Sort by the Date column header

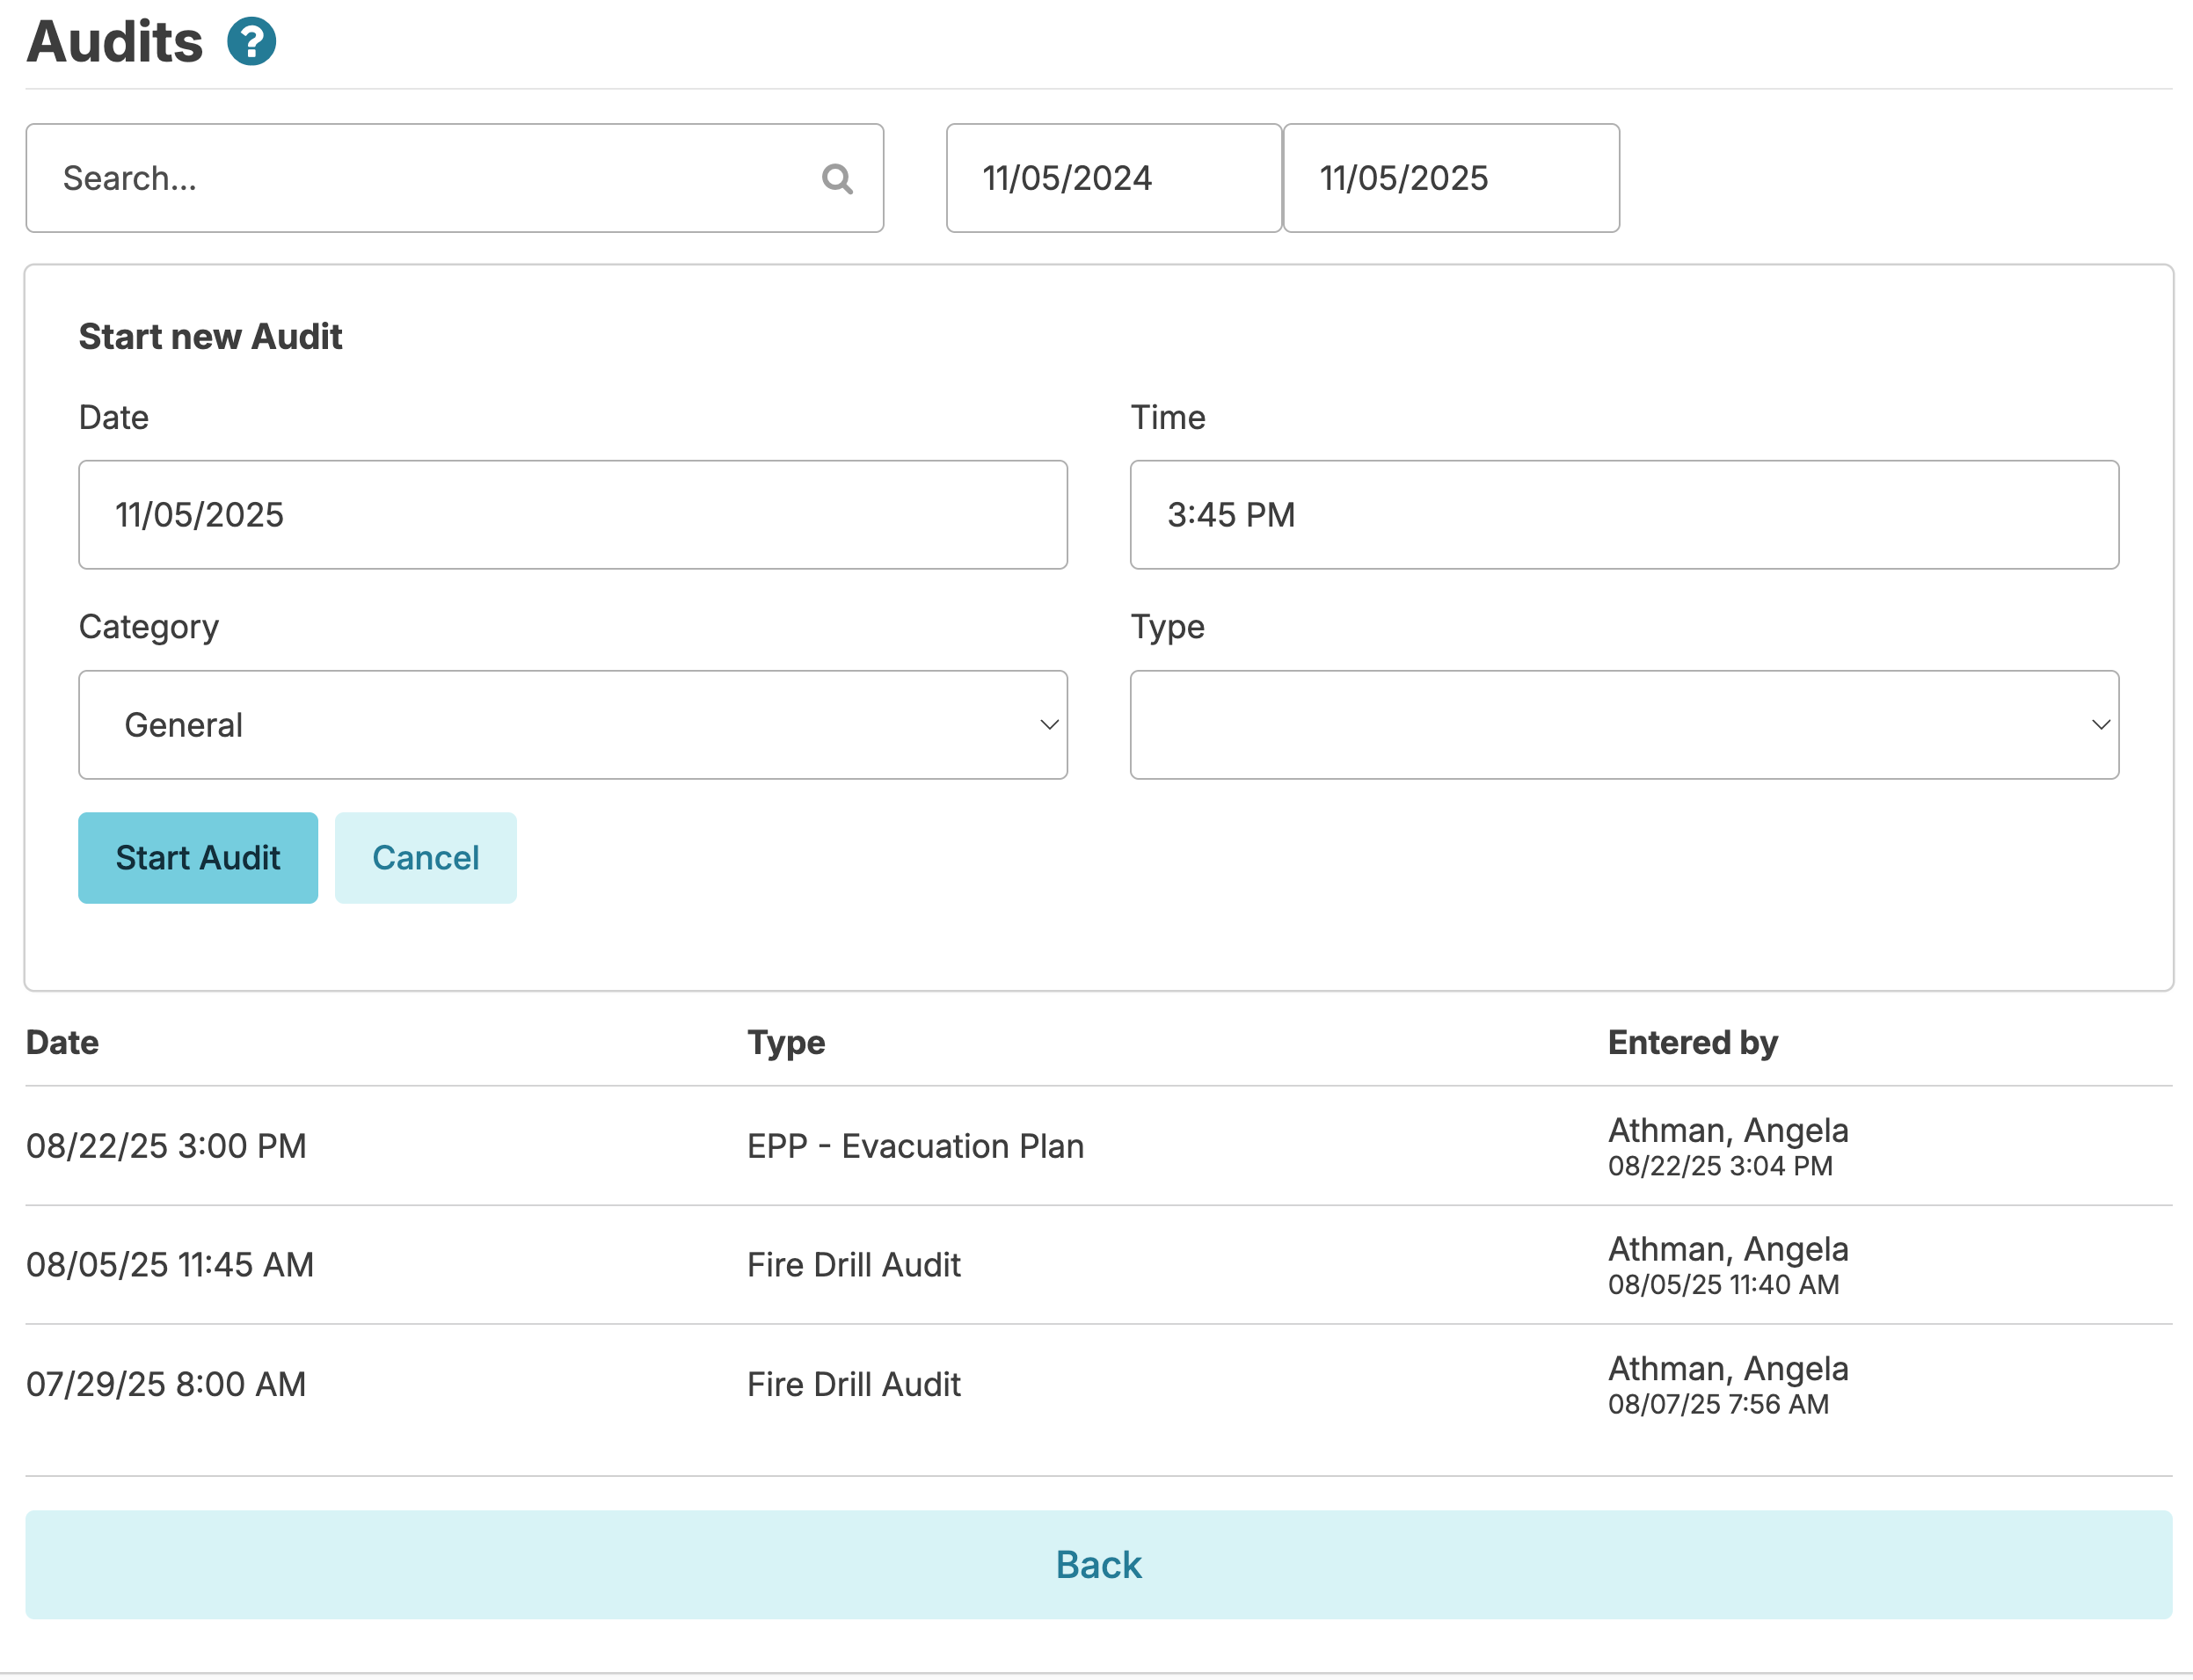62,1042
